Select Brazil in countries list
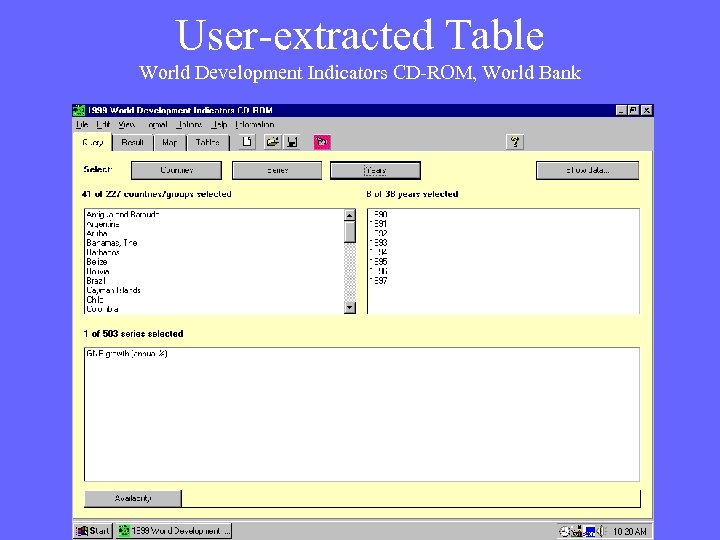The width and height of the screenshot is (720, 540). click(x=96, y=281)
